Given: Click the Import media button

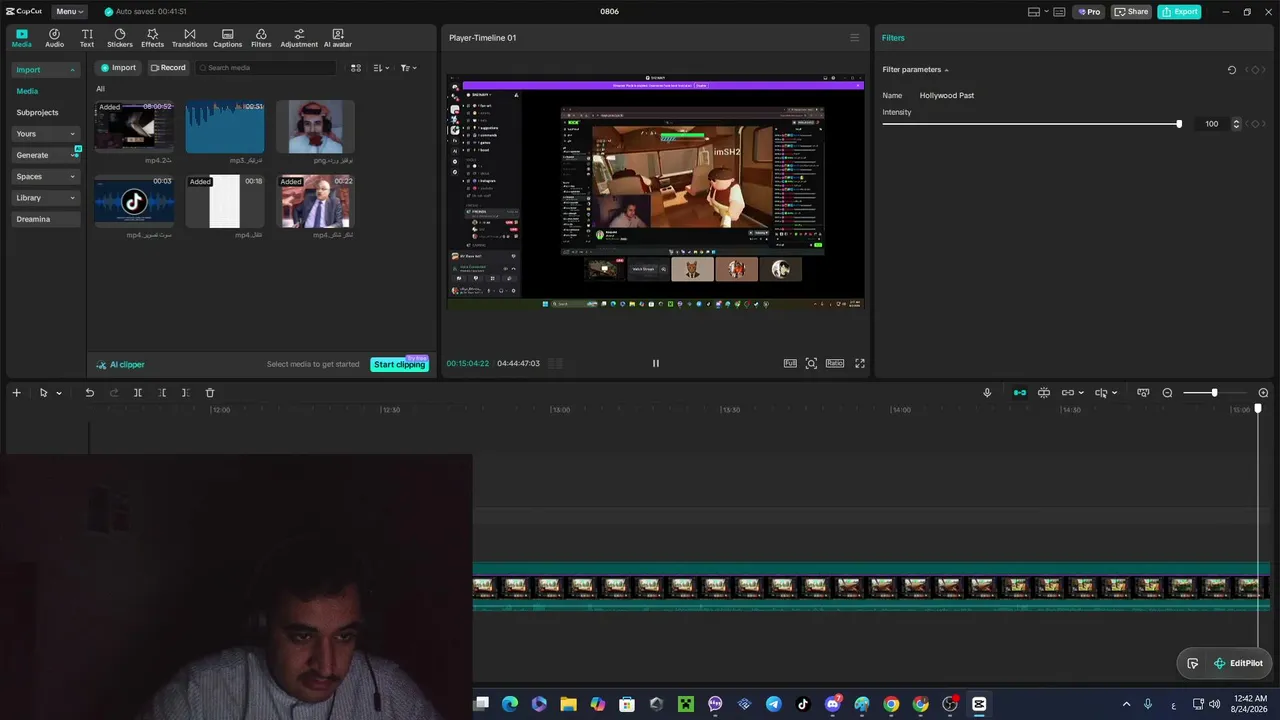Looking at the screenshot, I should point(118,68).
